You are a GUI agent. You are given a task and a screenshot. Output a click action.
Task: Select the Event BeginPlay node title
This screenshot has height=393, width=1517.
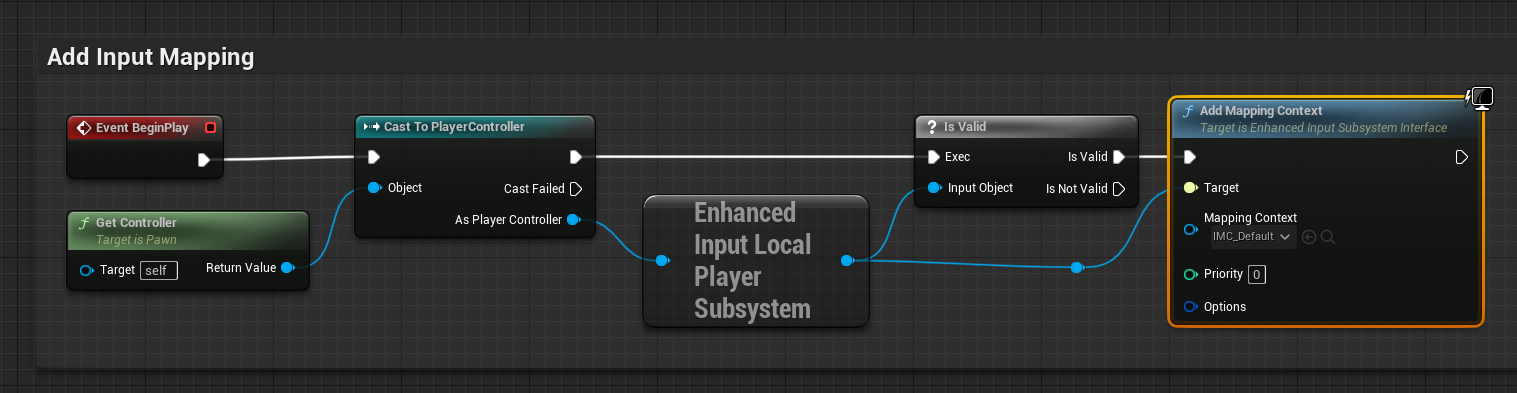point(143,128)
